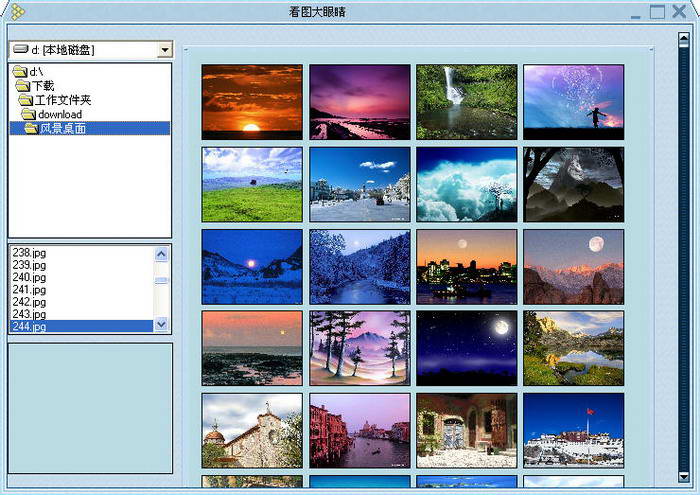This screenshot has width=700, height=495.
Task: Open the orange sunset thumbnail
Action: coord(252,101)
